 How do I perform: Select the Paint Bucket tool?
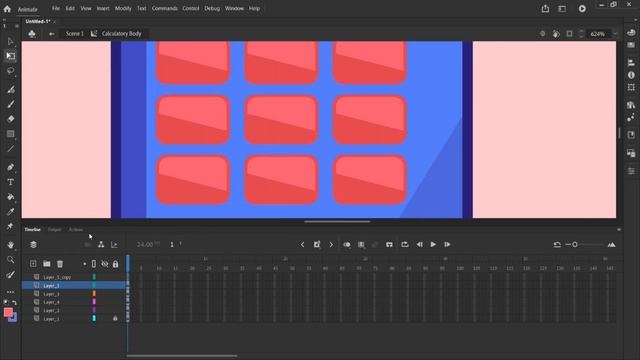click(x=11, y=197)
